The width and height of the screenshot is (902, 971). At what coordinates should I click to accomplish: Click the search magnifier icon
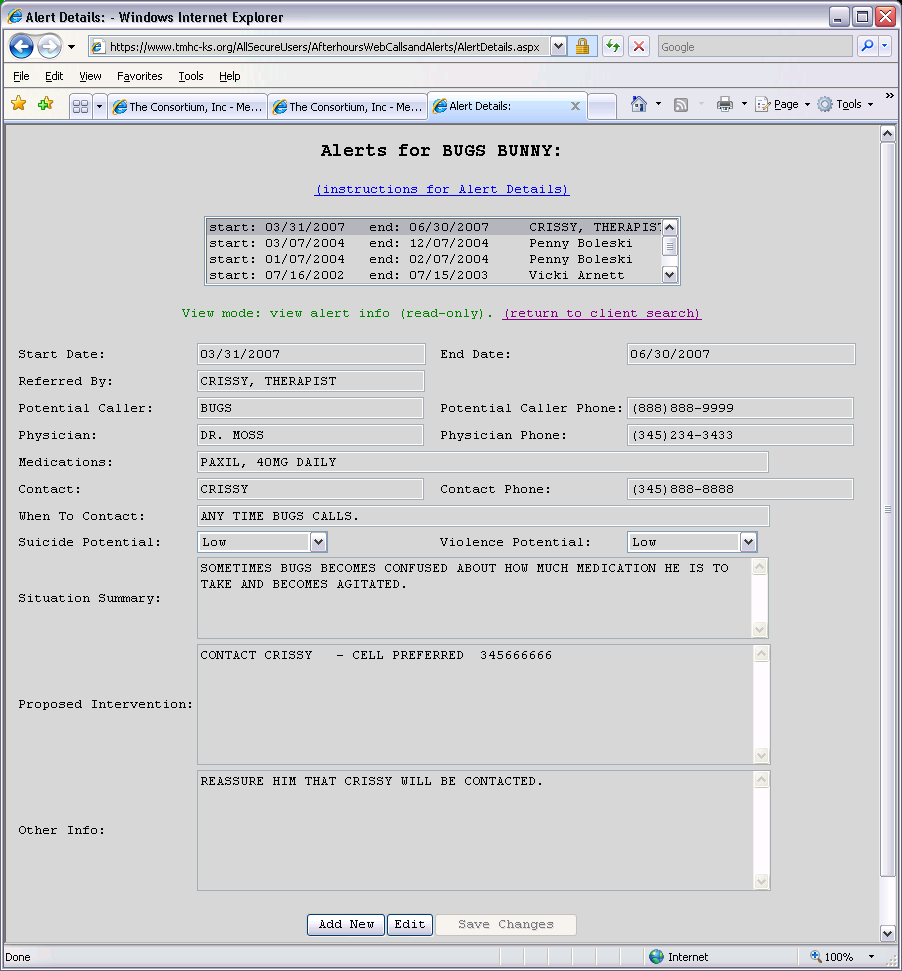(x=868, y=46)
